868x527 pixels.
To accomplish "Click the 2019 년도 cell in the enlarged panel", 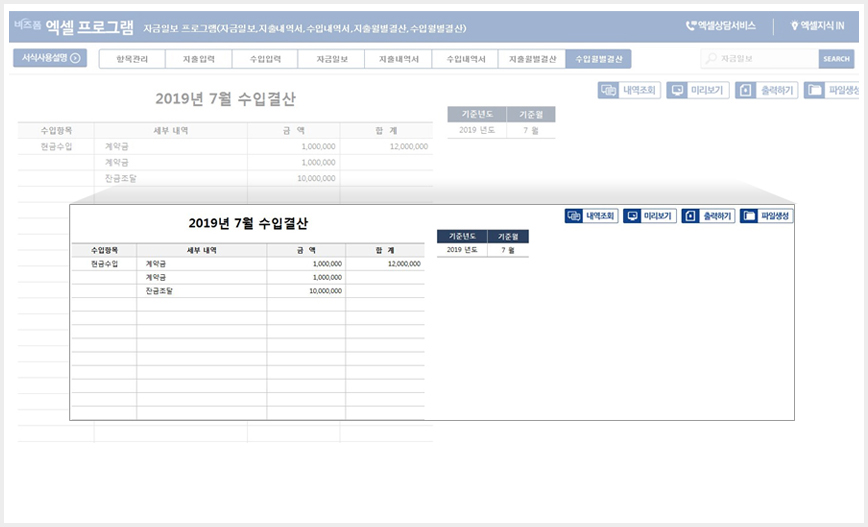I will click(462, 250).
